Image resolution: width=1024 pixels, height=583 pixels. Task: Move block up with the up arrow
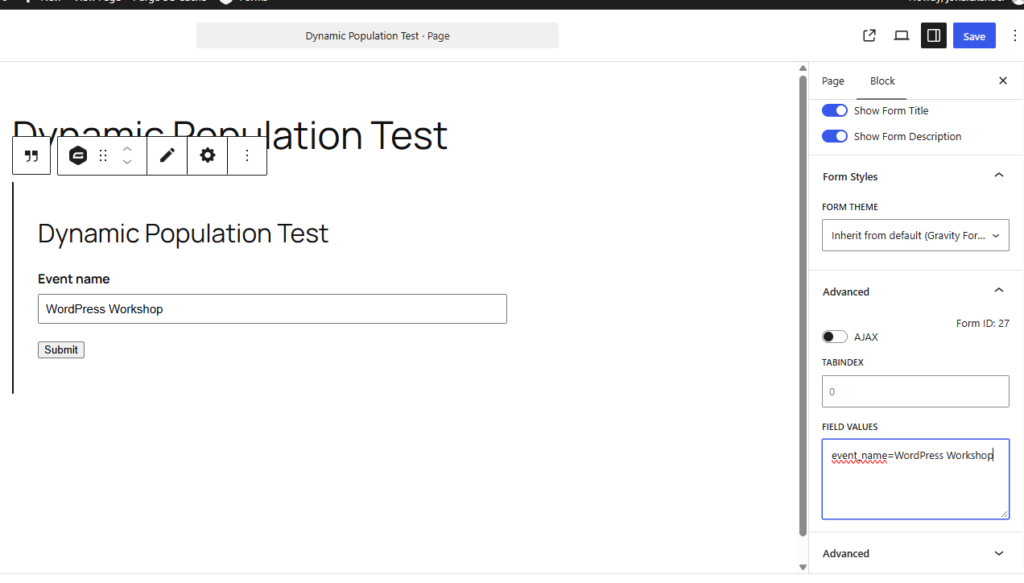(x=127, y=149)
